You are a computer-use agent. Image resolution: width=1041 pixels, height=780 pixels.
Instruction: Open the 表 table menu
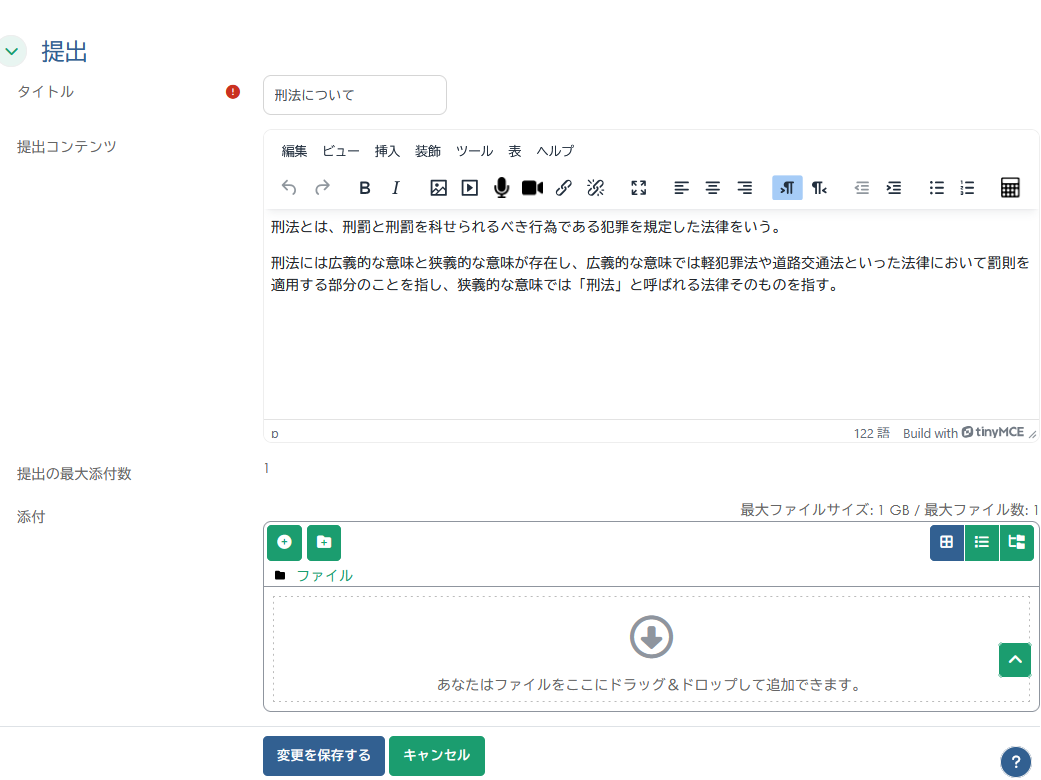coord(514,151)
